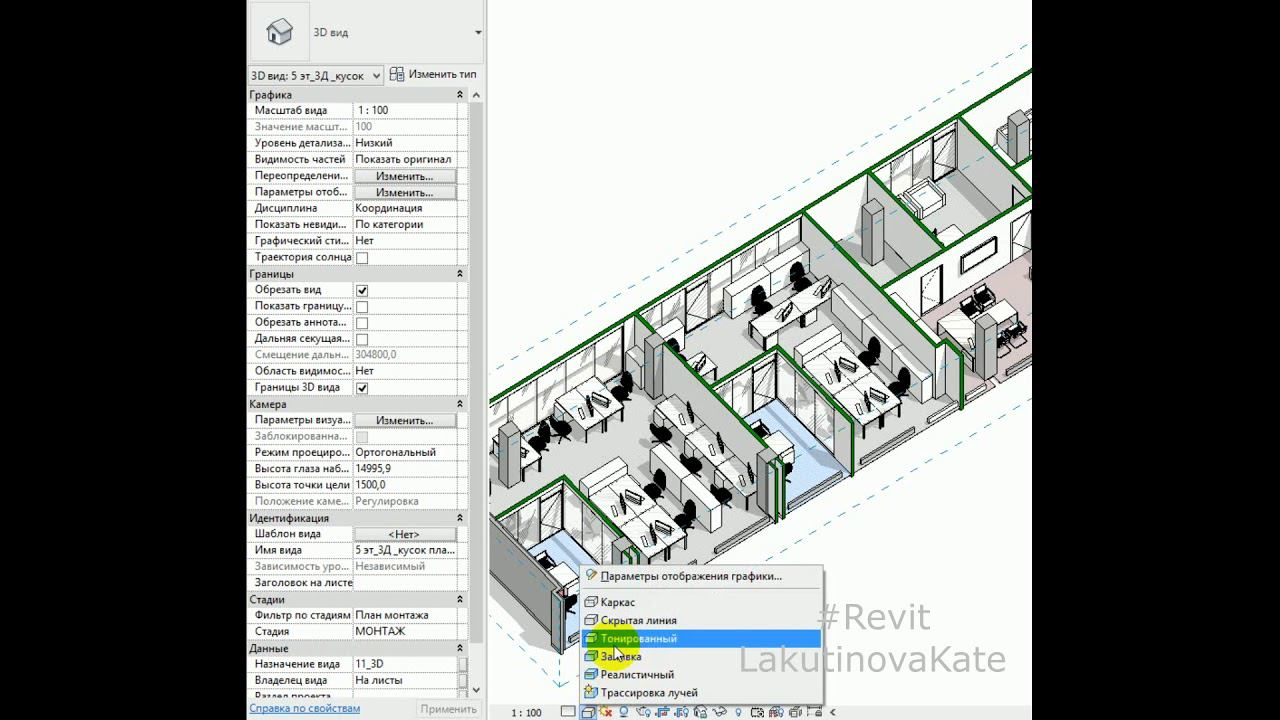Image resolution: width=1280 pixels, height=720 pixels.
Task: Click the properties scrollbar up arrow
Action: (476, 95)
